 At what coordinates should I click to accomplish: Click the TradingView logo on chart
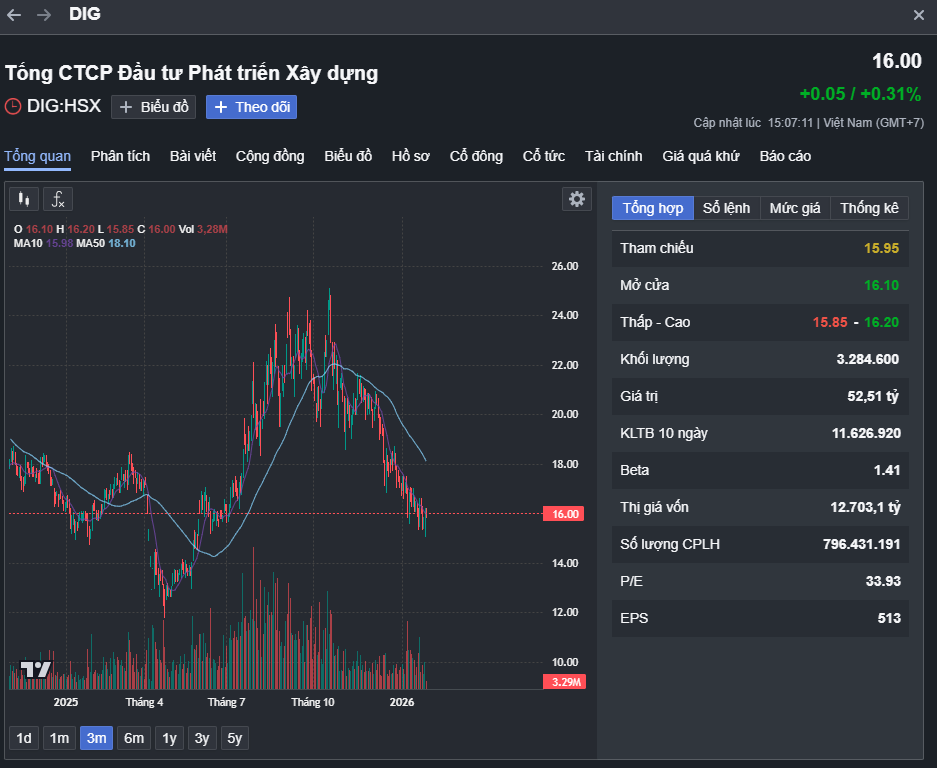36,670
